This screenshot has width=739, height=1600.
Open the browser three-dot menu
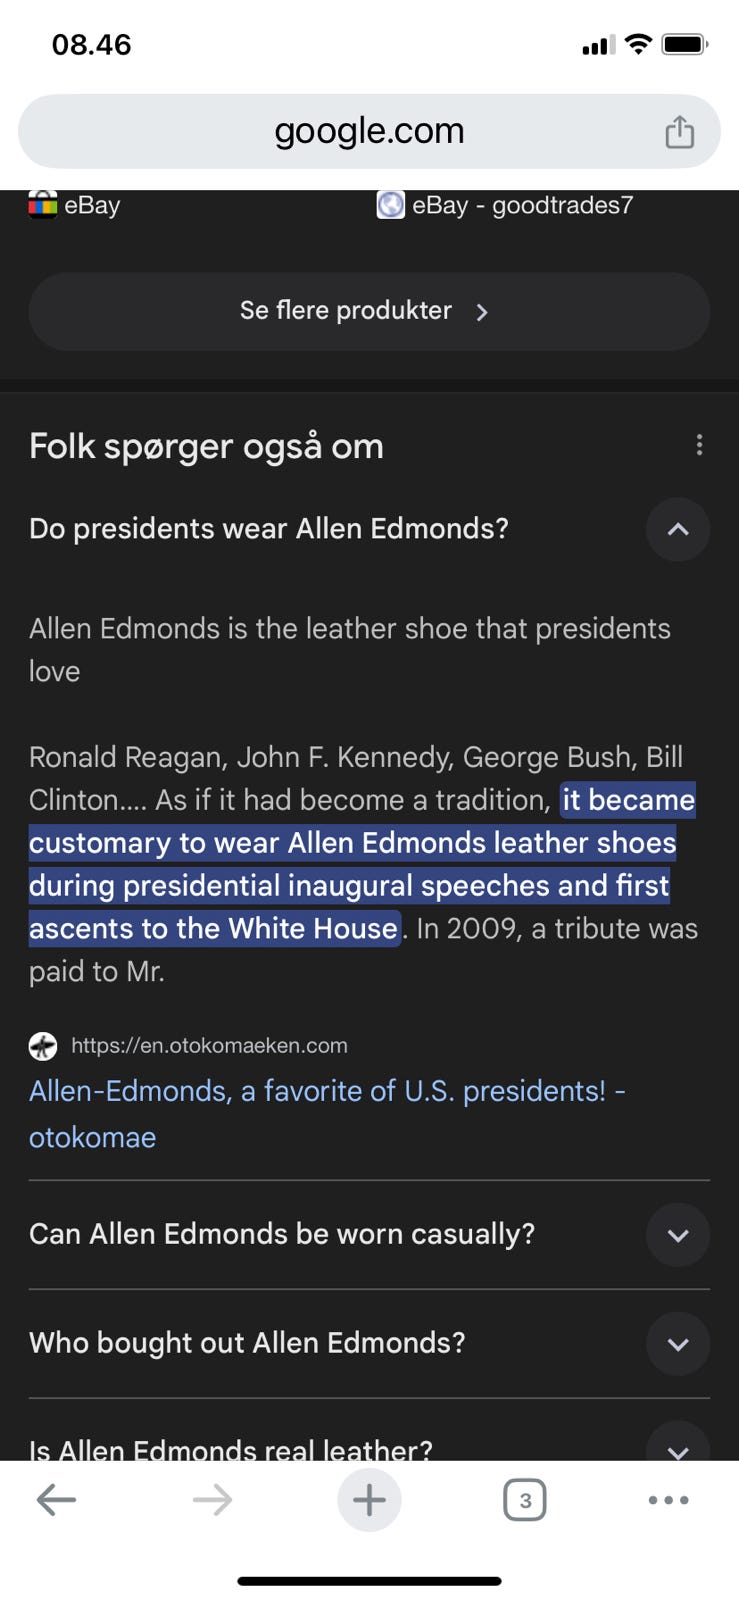(668, 1500)
